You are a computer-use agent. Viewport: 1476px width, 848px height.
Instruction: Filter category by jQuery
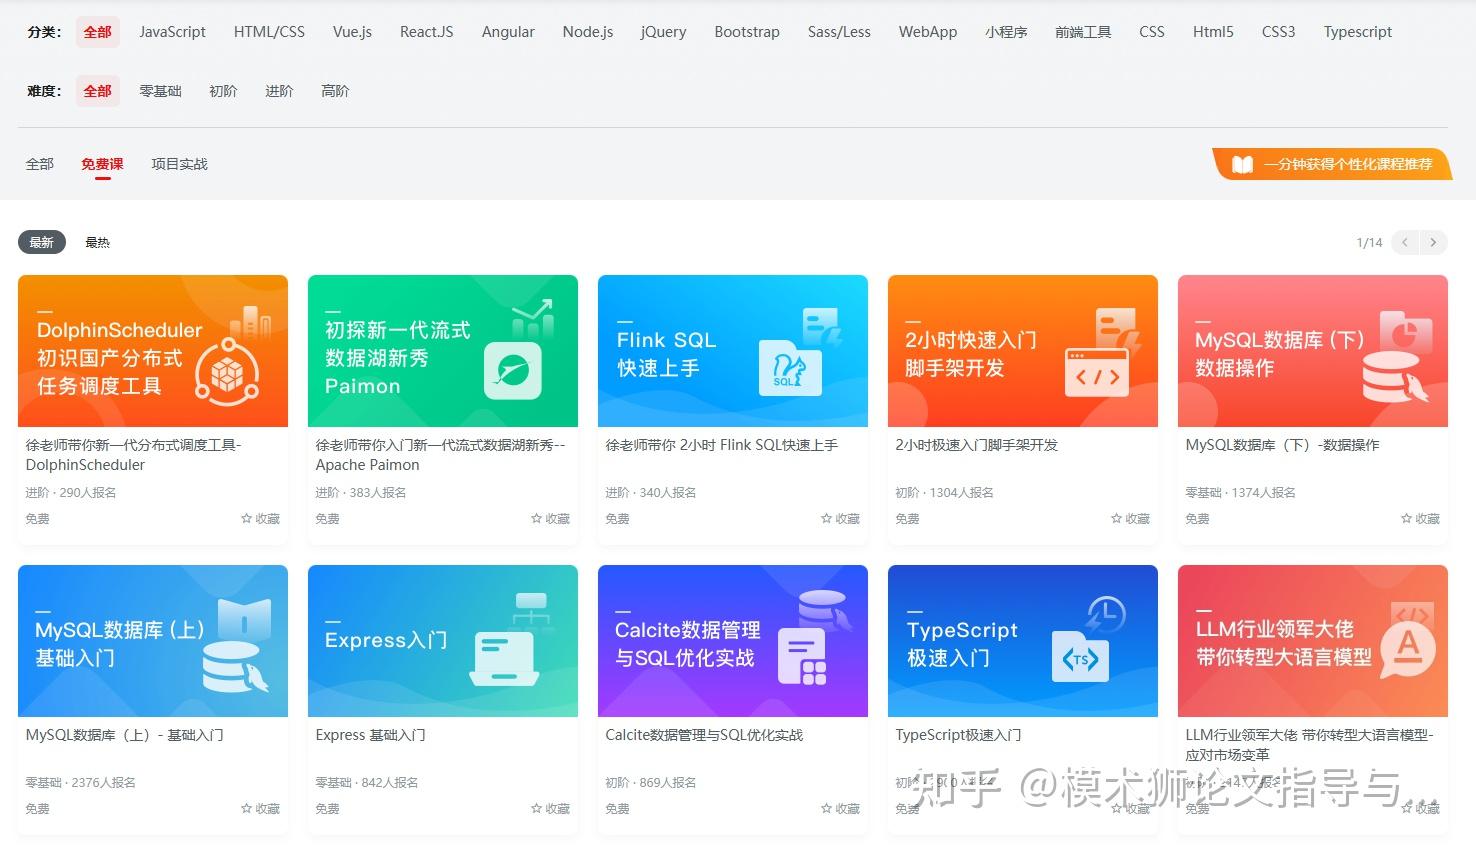[x=664, y=32]
